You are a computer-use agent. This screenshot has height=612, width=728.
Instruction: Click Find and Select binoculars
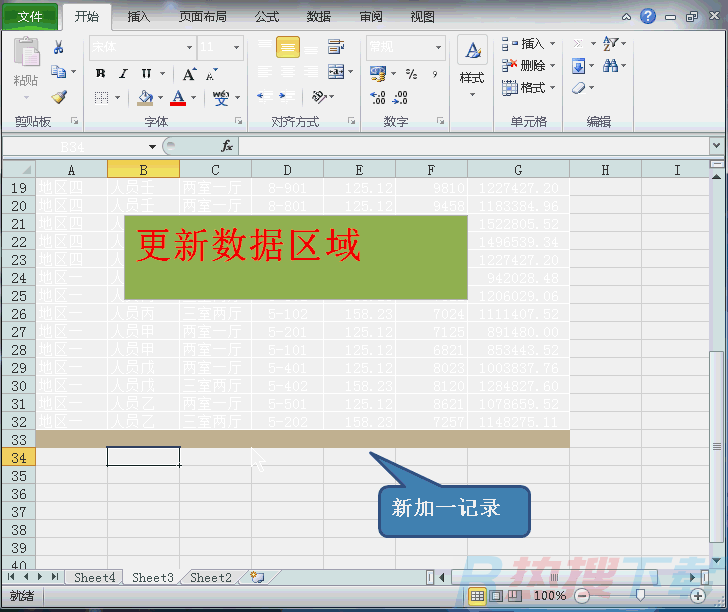point(611,66)
